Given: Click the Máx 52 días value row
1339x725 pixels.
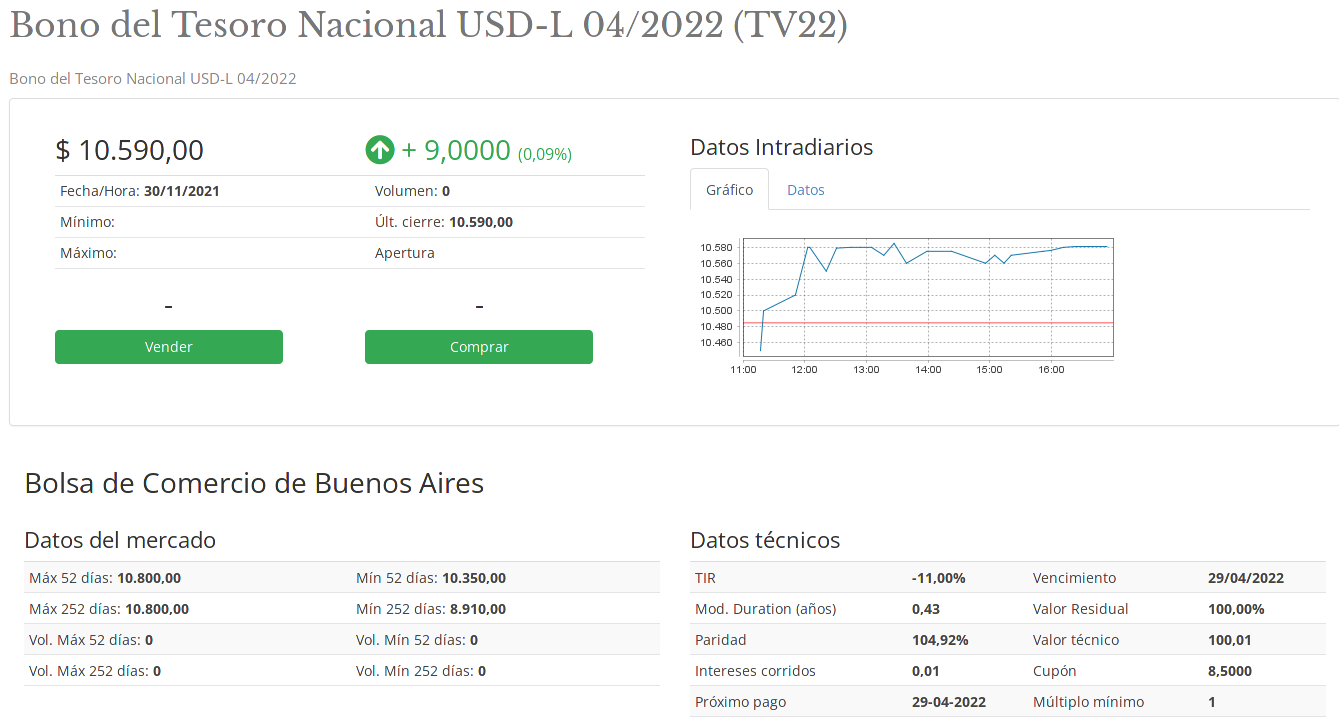Looking at the screenshot, I should point(105,578).
